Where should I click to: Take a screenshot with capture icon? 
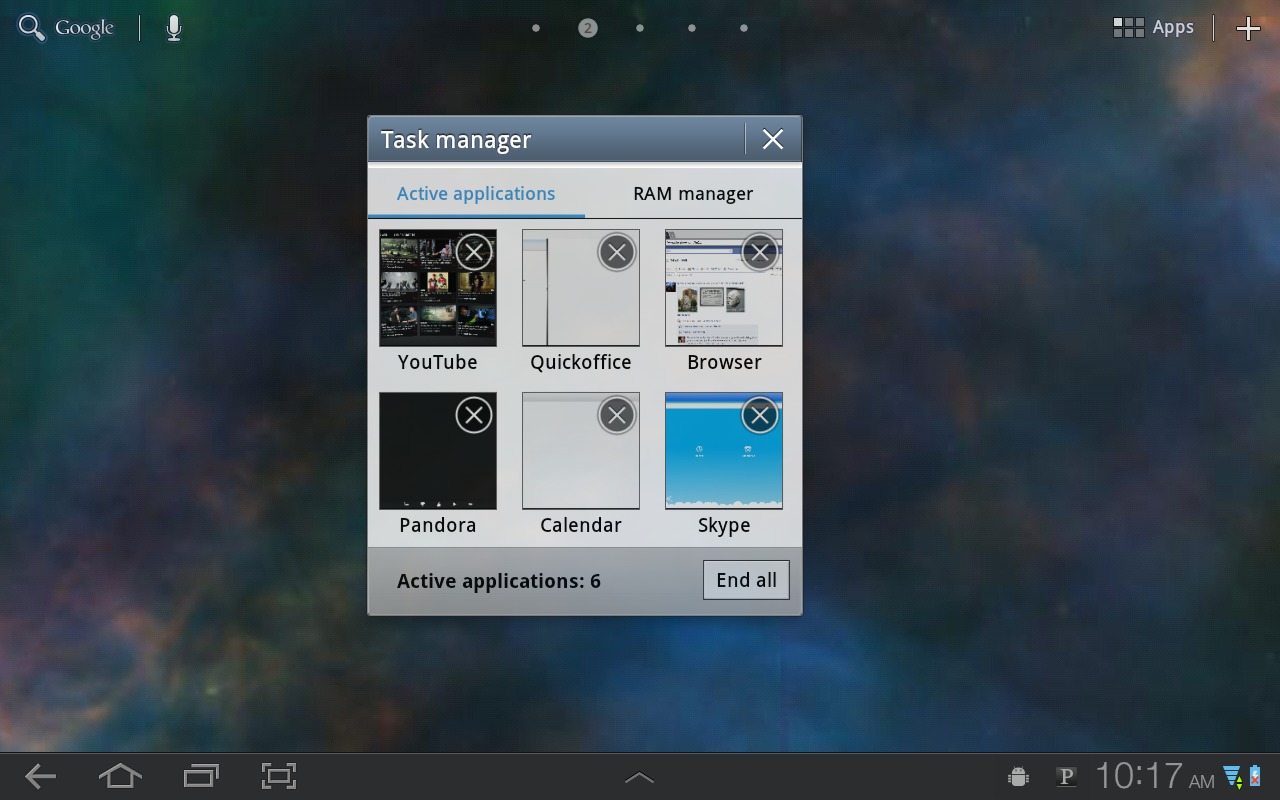(279, 776)
